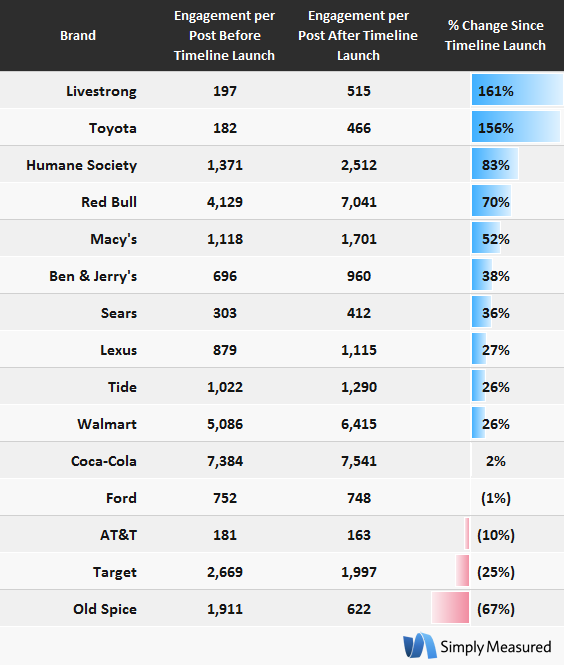Click the Lexus before value 879
The width and height of the screenshot is (564, 665).
tap(225, 350)
